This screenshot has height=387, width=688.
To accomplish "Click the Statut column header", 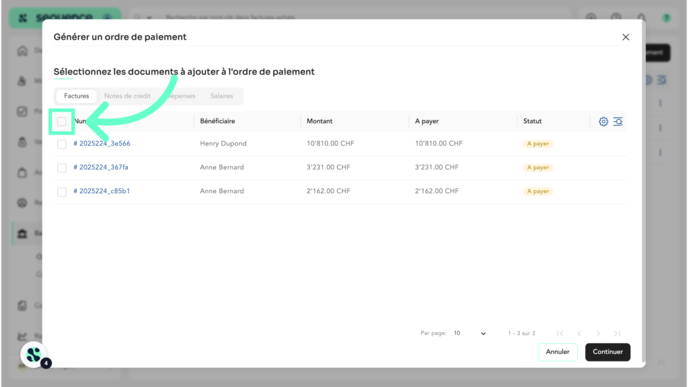I will tap(532, 121).
